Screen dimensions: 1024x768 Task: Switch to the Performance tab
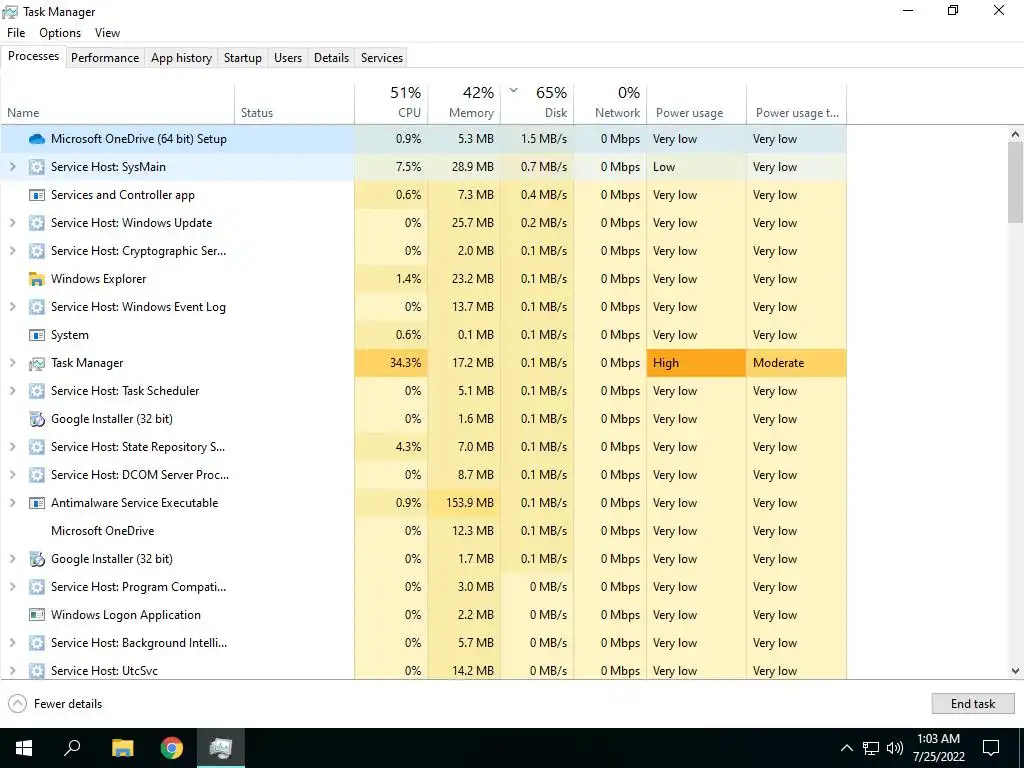point(105,57)
